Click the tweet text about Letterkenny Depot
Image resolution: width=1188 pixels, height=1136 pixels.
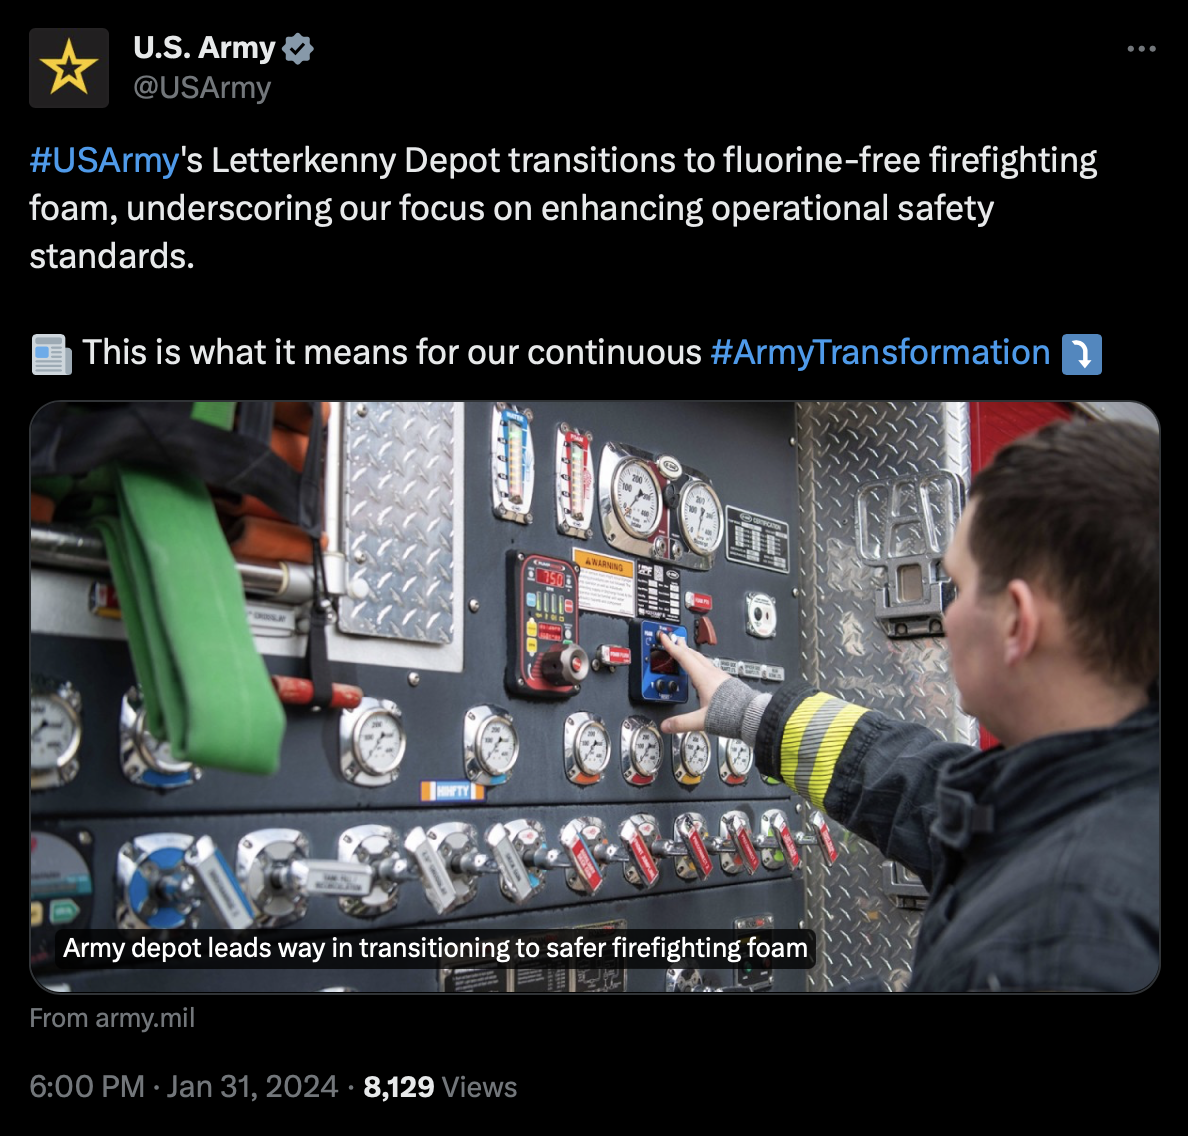pos(563,208)
